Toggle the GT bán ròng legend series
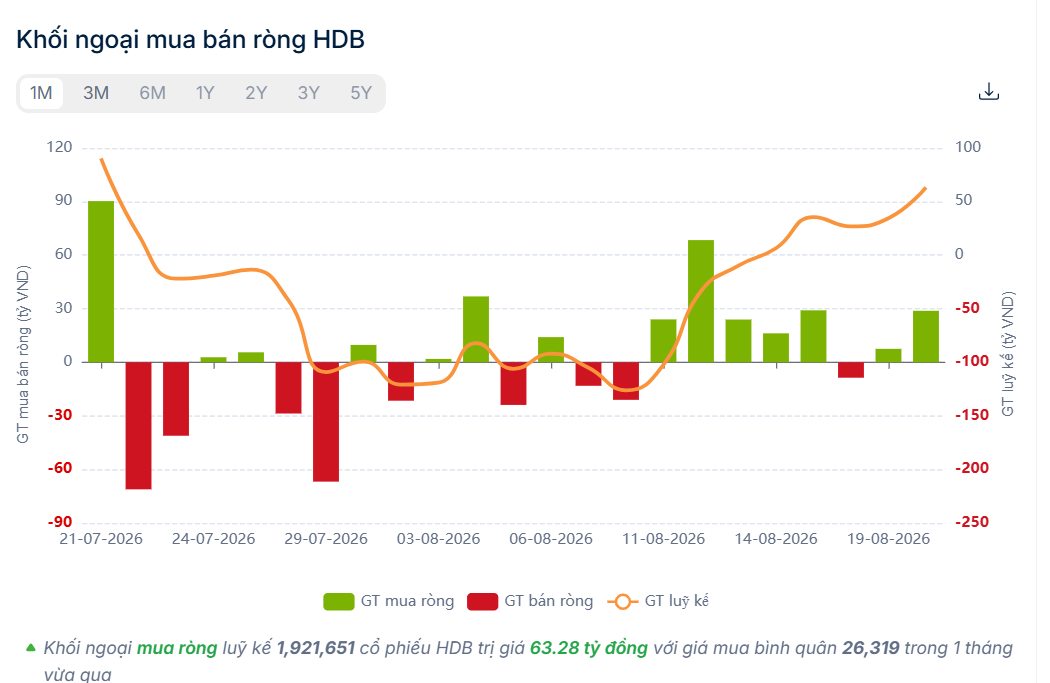 pos(530,601)
